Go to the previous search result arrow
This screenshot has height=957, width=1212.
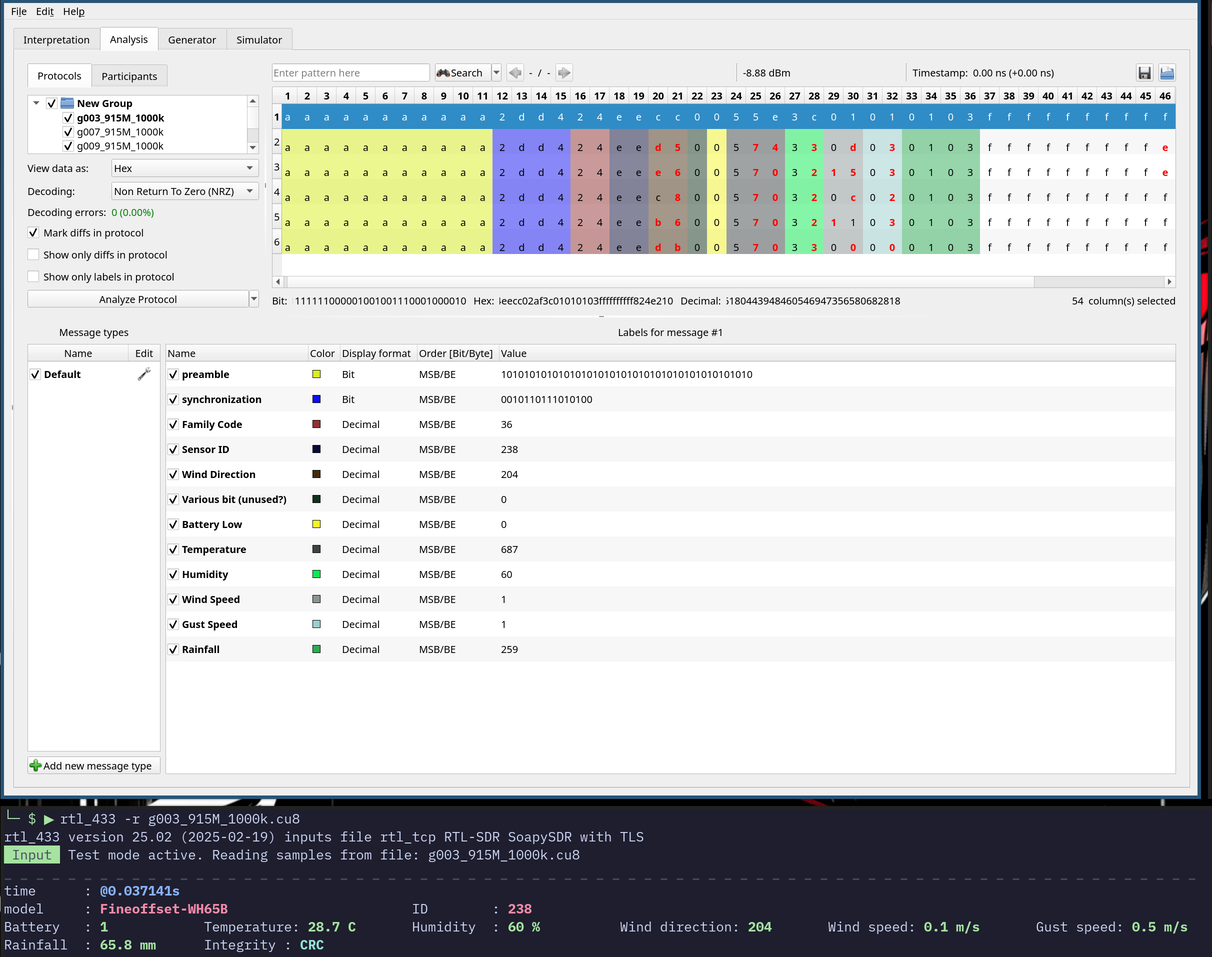(515, 73)
